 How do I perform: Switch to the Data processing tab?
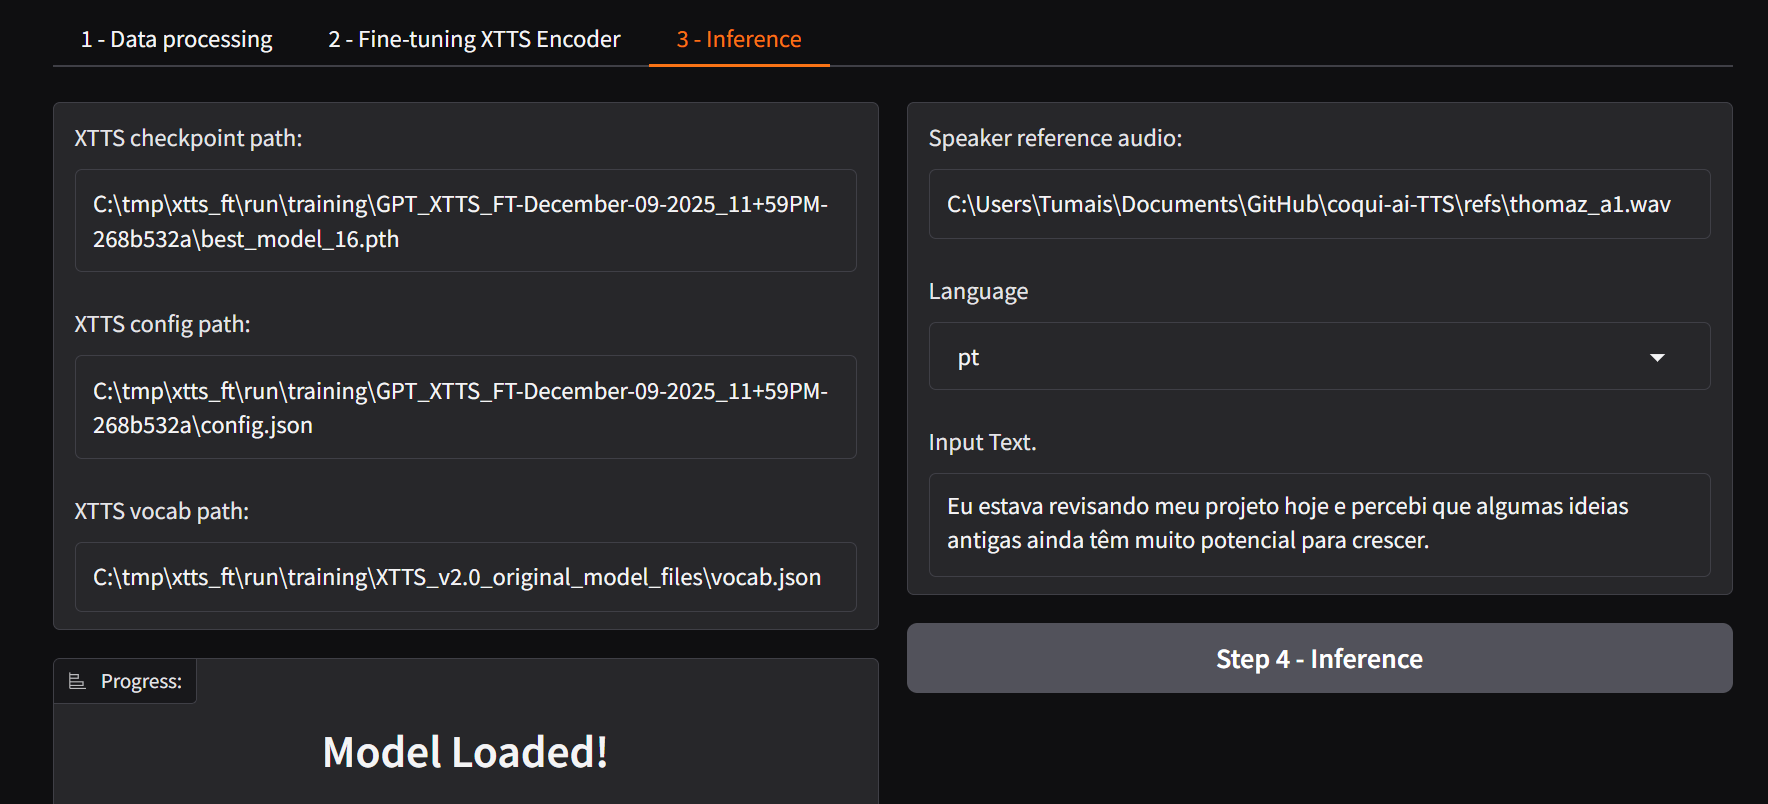pos(176,39)
